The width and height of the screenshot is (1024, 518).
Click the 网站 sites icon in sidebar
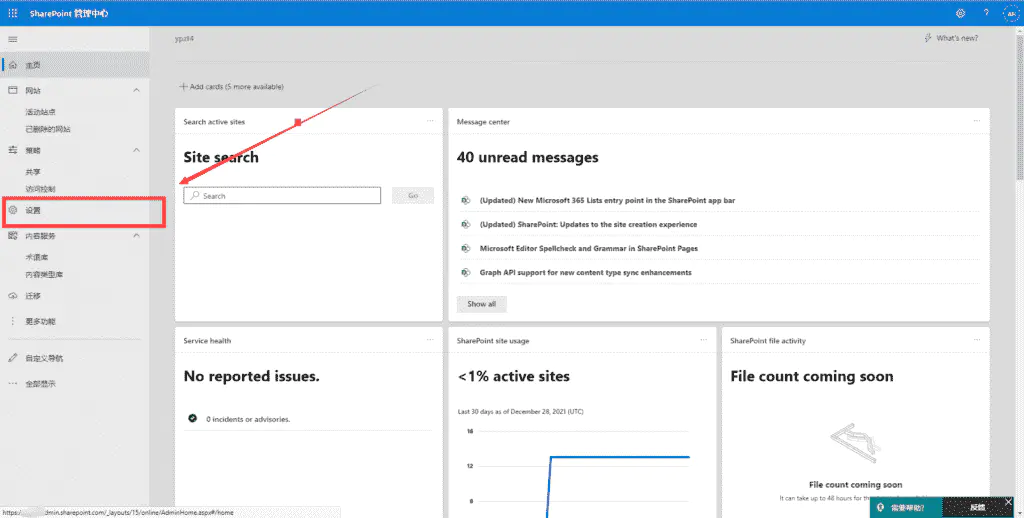coord(12,90)
